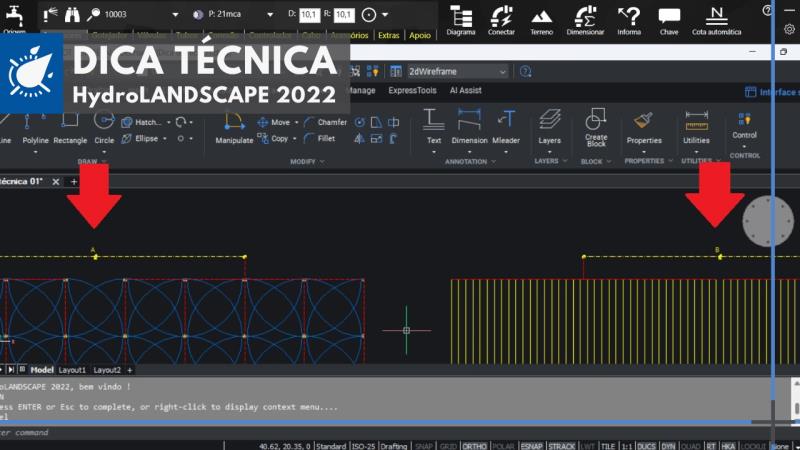Close the técnica 01 drawing tab

point(56,182)
